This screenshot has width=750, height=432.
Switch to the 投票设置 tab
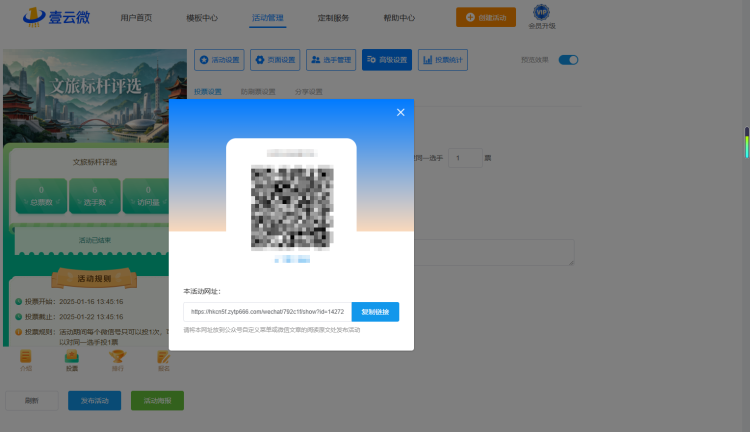pos(208,92)
